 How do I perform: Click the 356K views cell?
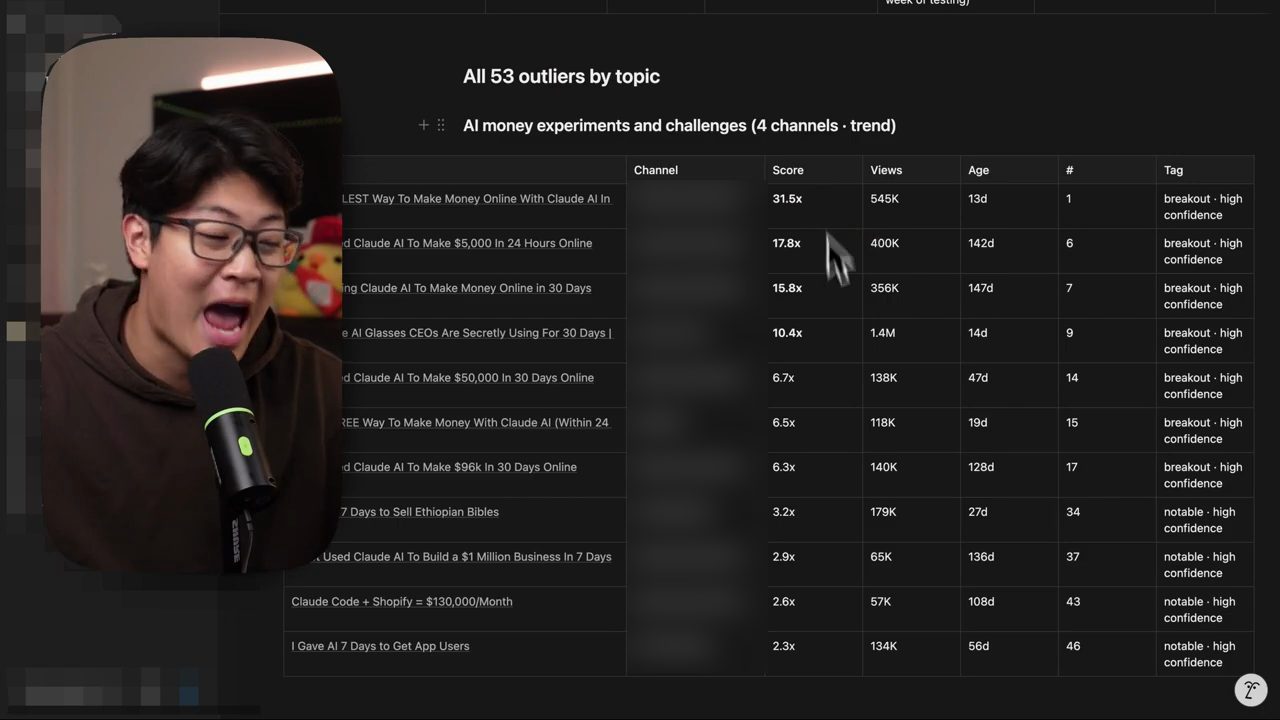point(911,297)
